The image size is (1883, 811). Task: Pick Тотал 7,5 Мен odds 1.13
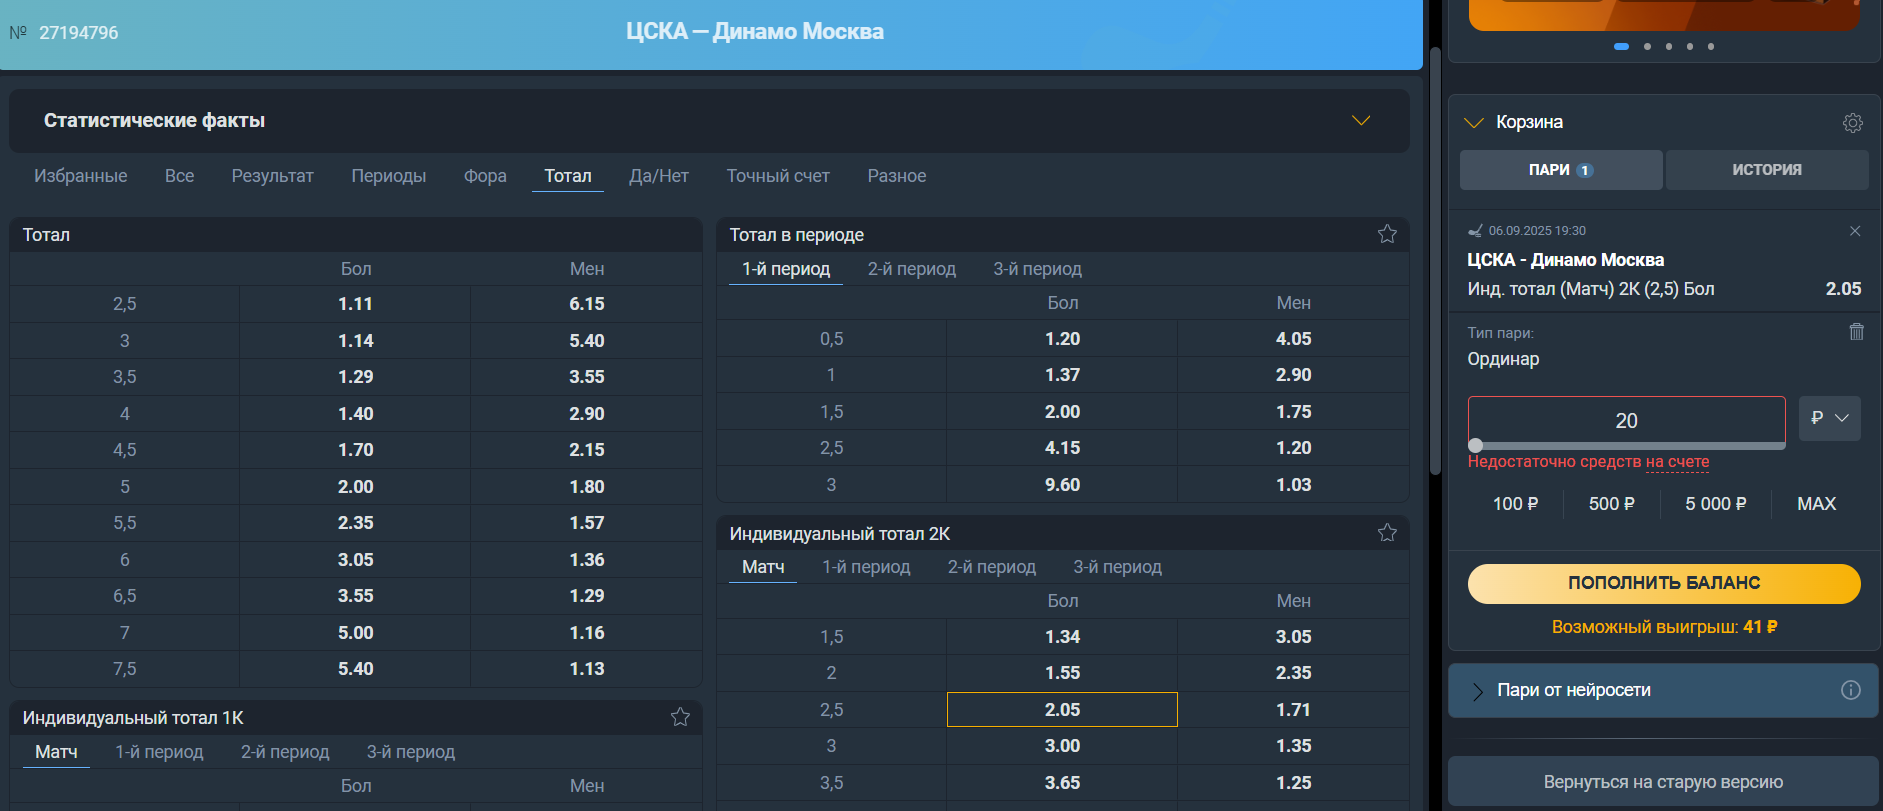587,669
